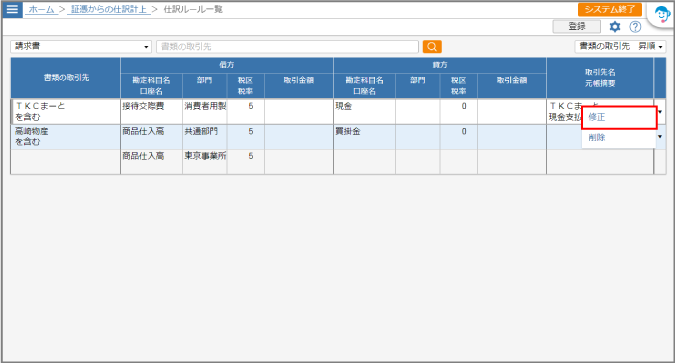
Task: Select the 高崎物産 を含む cell
Action: [66, 137]
